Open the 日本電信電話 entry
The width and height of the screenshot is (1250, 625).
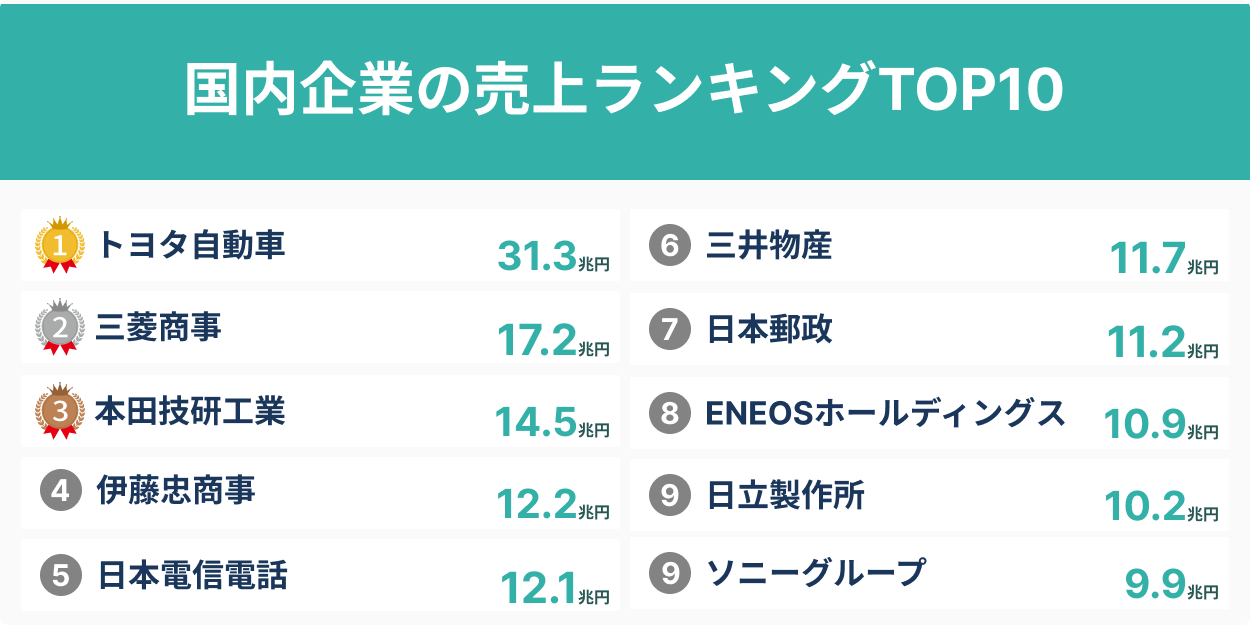[192, 575]
